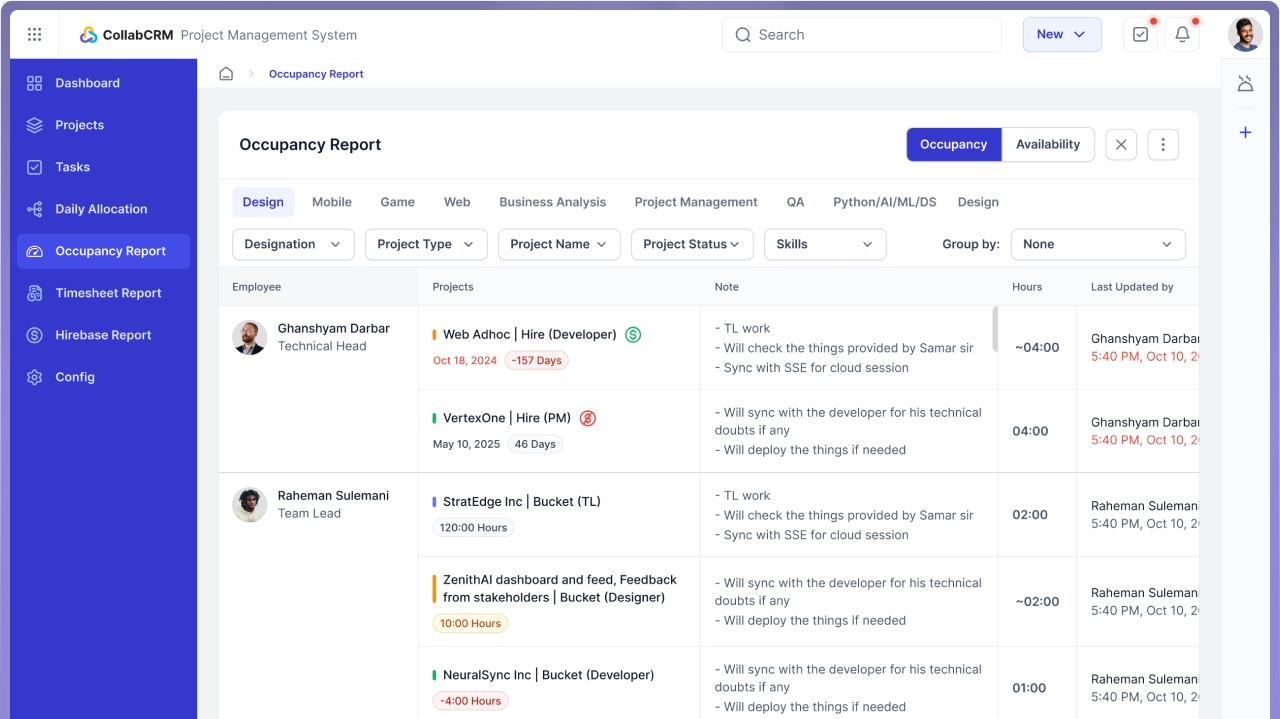
Task: Open the notifications bell icon
Action: (1182, 35)
